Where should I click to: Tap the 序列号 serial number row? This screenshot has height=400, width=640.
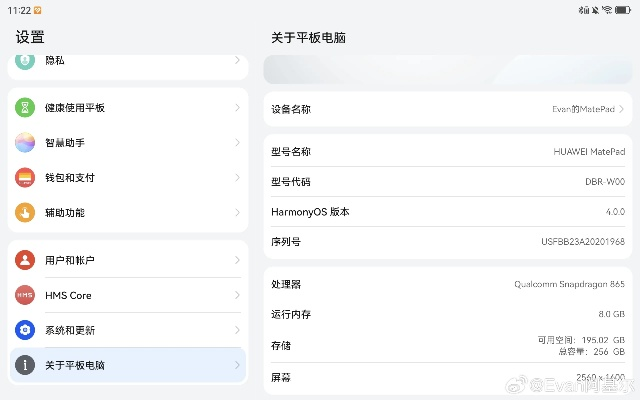coord(447,242)
